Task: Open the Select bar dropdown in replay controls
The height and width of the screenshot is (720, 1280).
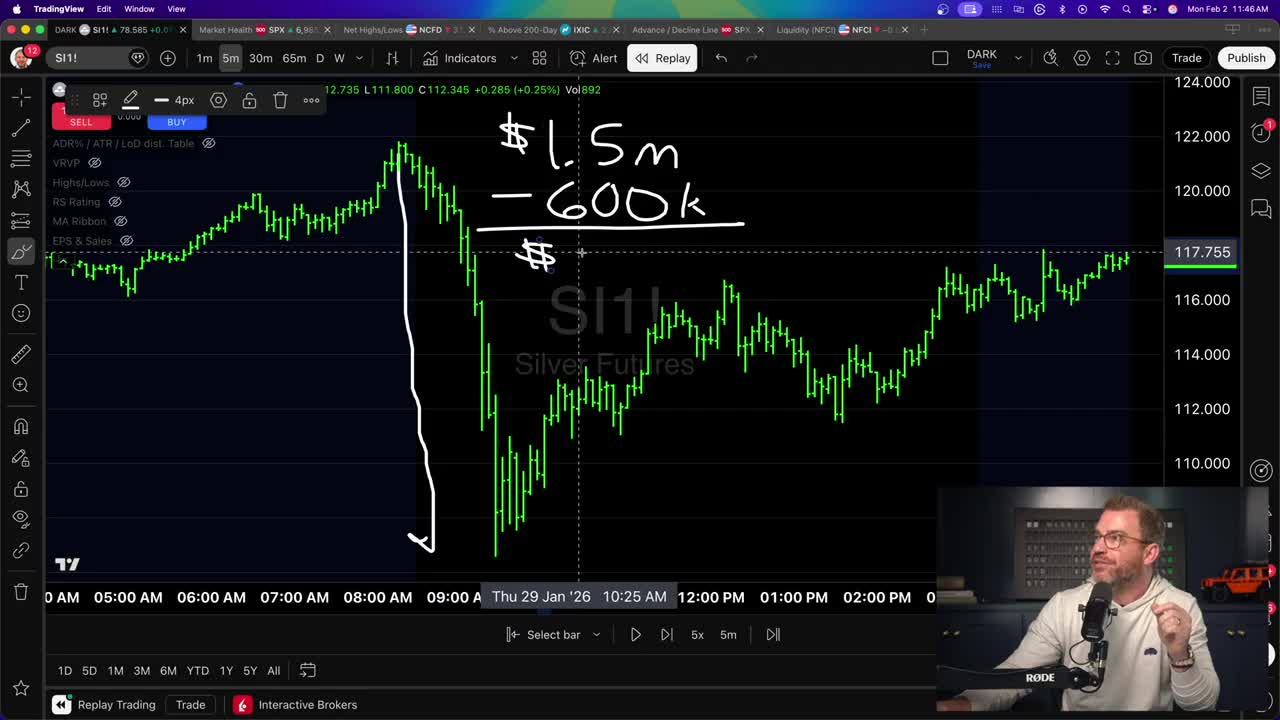Action: [x=553, y=634]
